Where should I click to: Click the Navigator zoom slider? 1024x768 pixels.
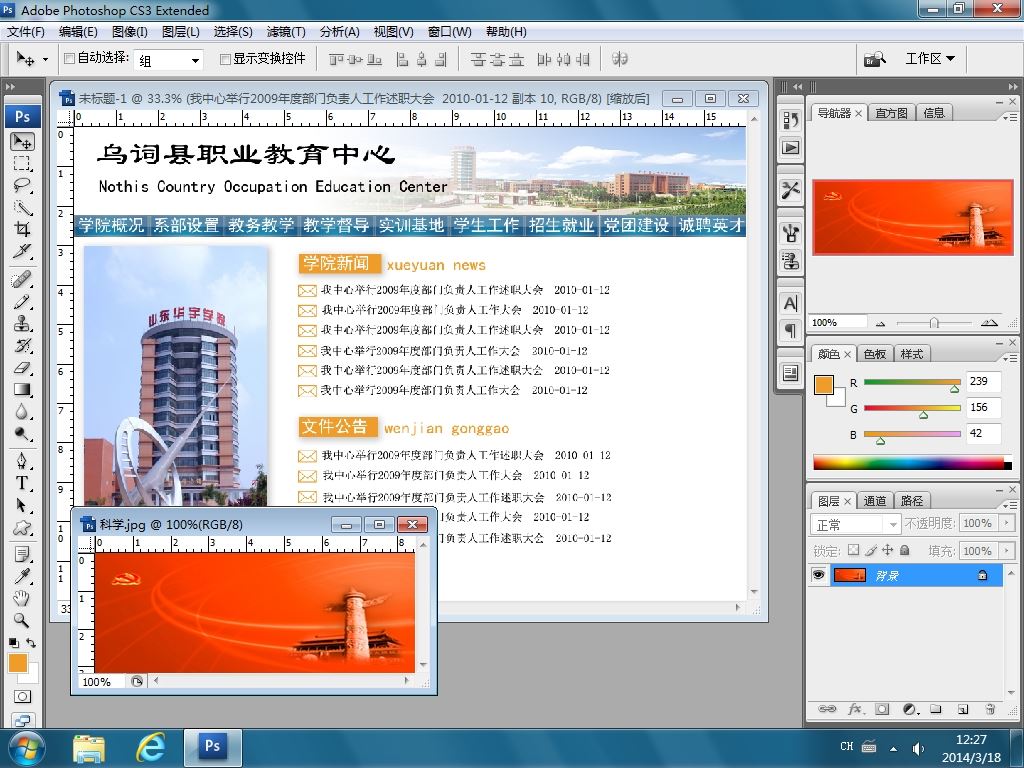[934, 323]
